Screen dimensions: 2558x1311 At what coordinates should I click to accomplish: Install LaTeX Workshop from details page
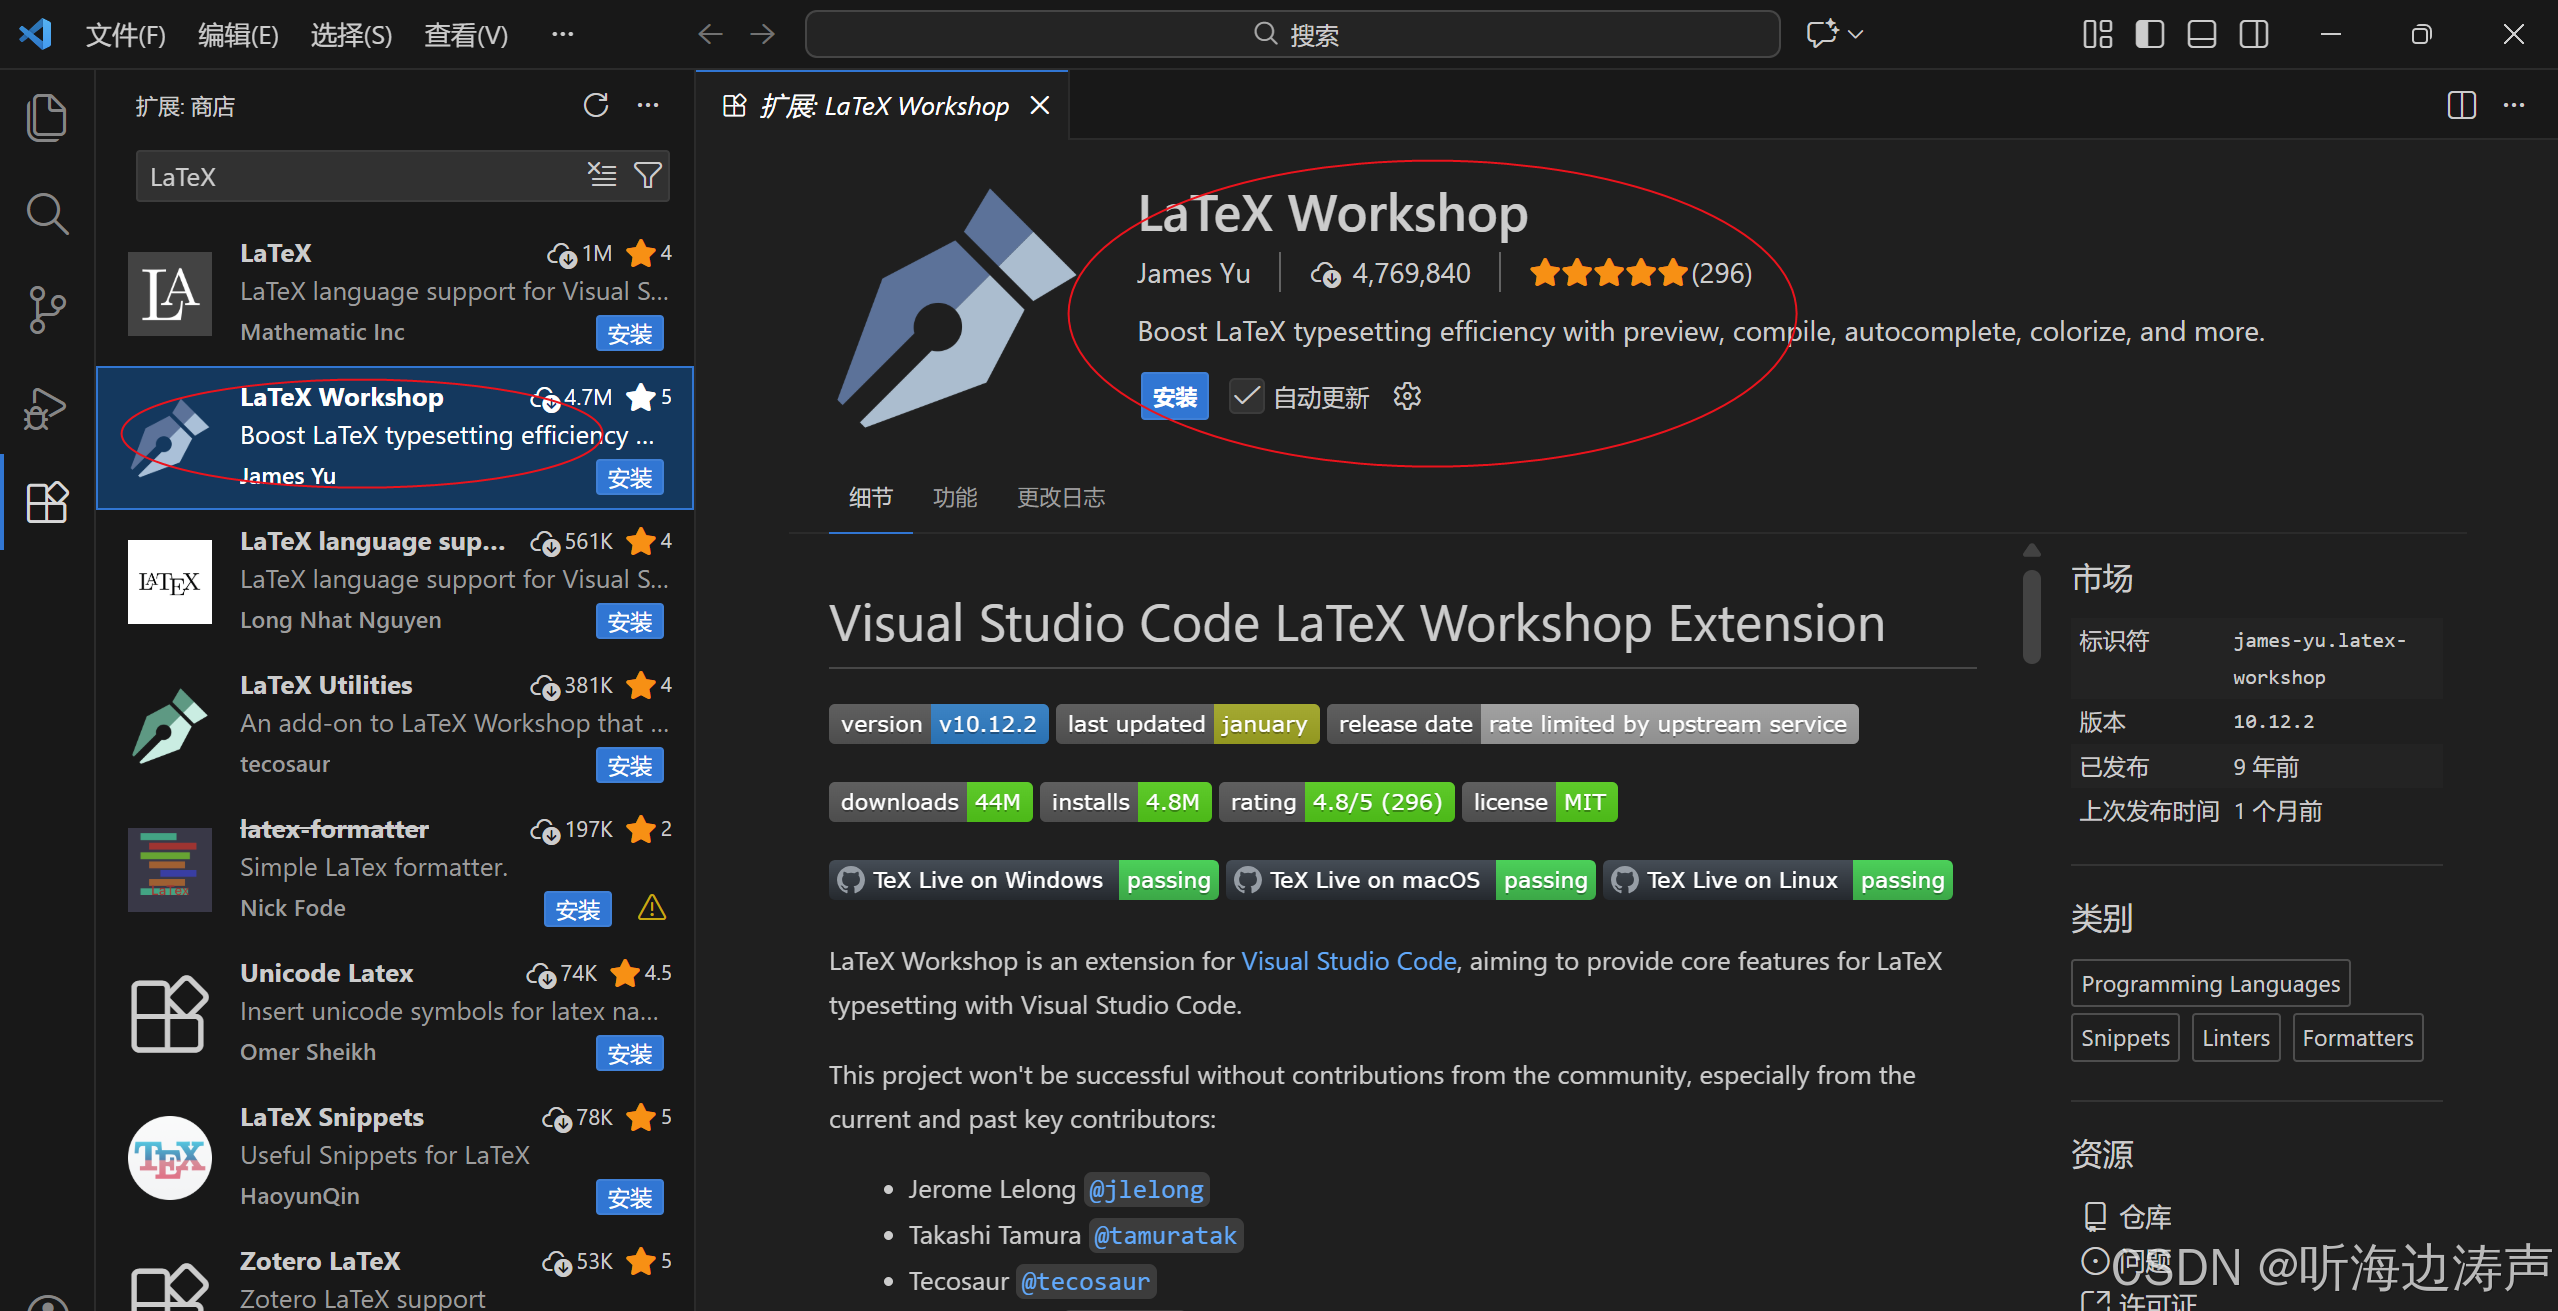(1175, 397)
